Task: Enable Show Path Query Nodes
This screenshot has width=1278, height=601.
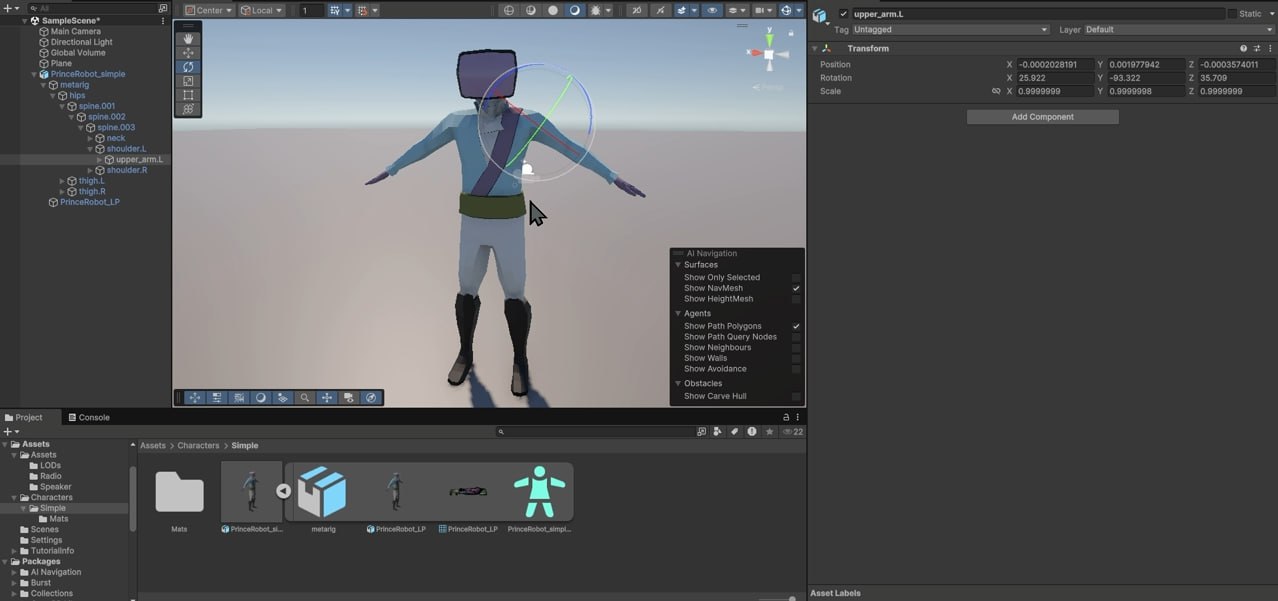Action: click(796, 337)
